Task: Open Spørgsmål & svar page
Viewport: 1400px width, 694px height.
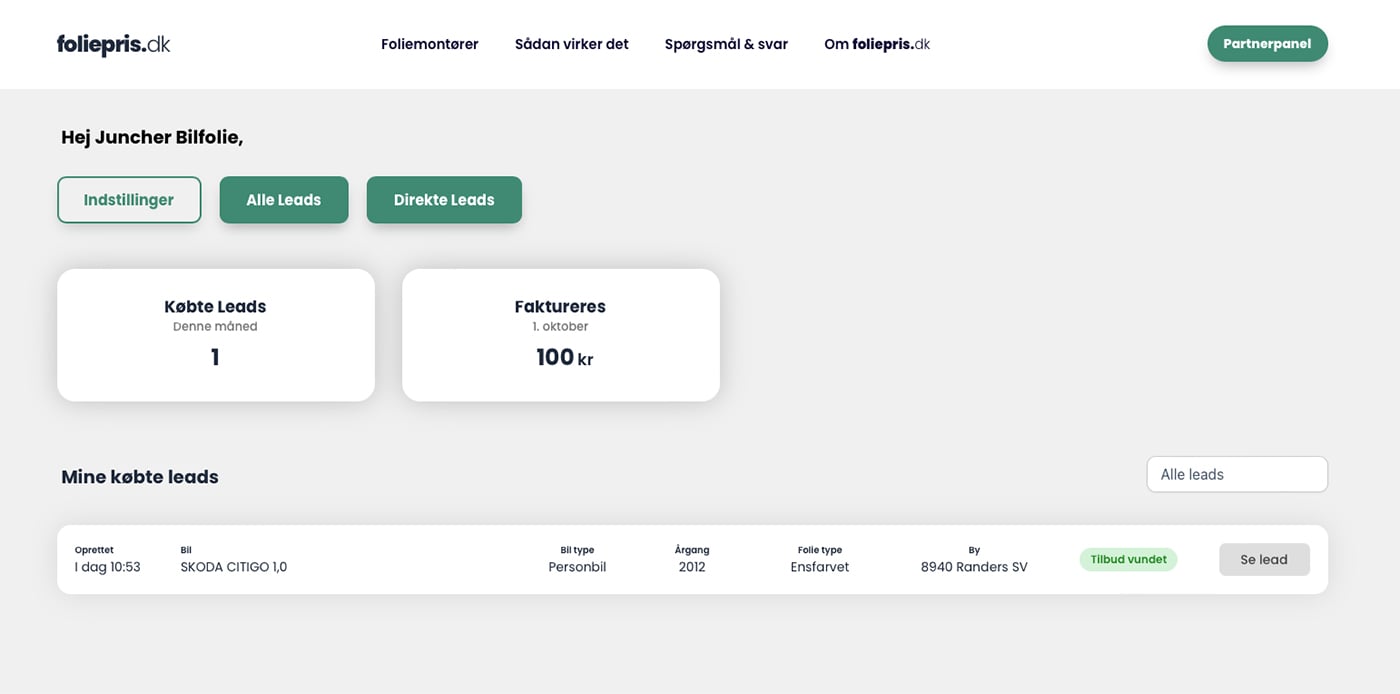Action: point(726,44)
